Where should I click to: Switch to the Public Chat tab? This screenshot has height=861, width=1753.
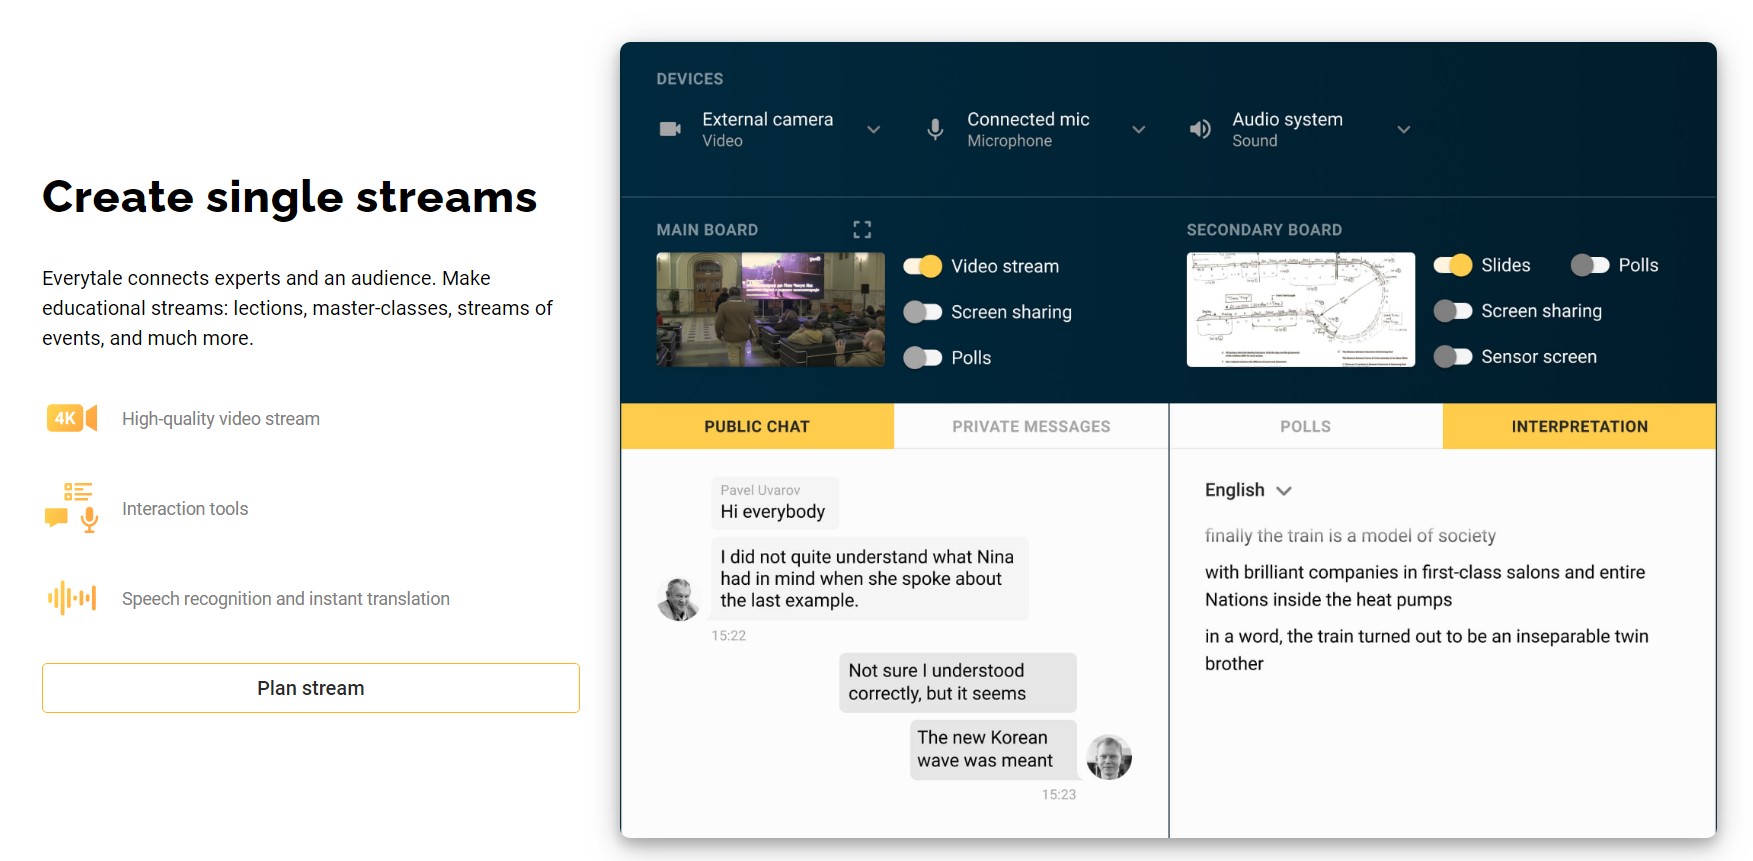pos(757,426)
